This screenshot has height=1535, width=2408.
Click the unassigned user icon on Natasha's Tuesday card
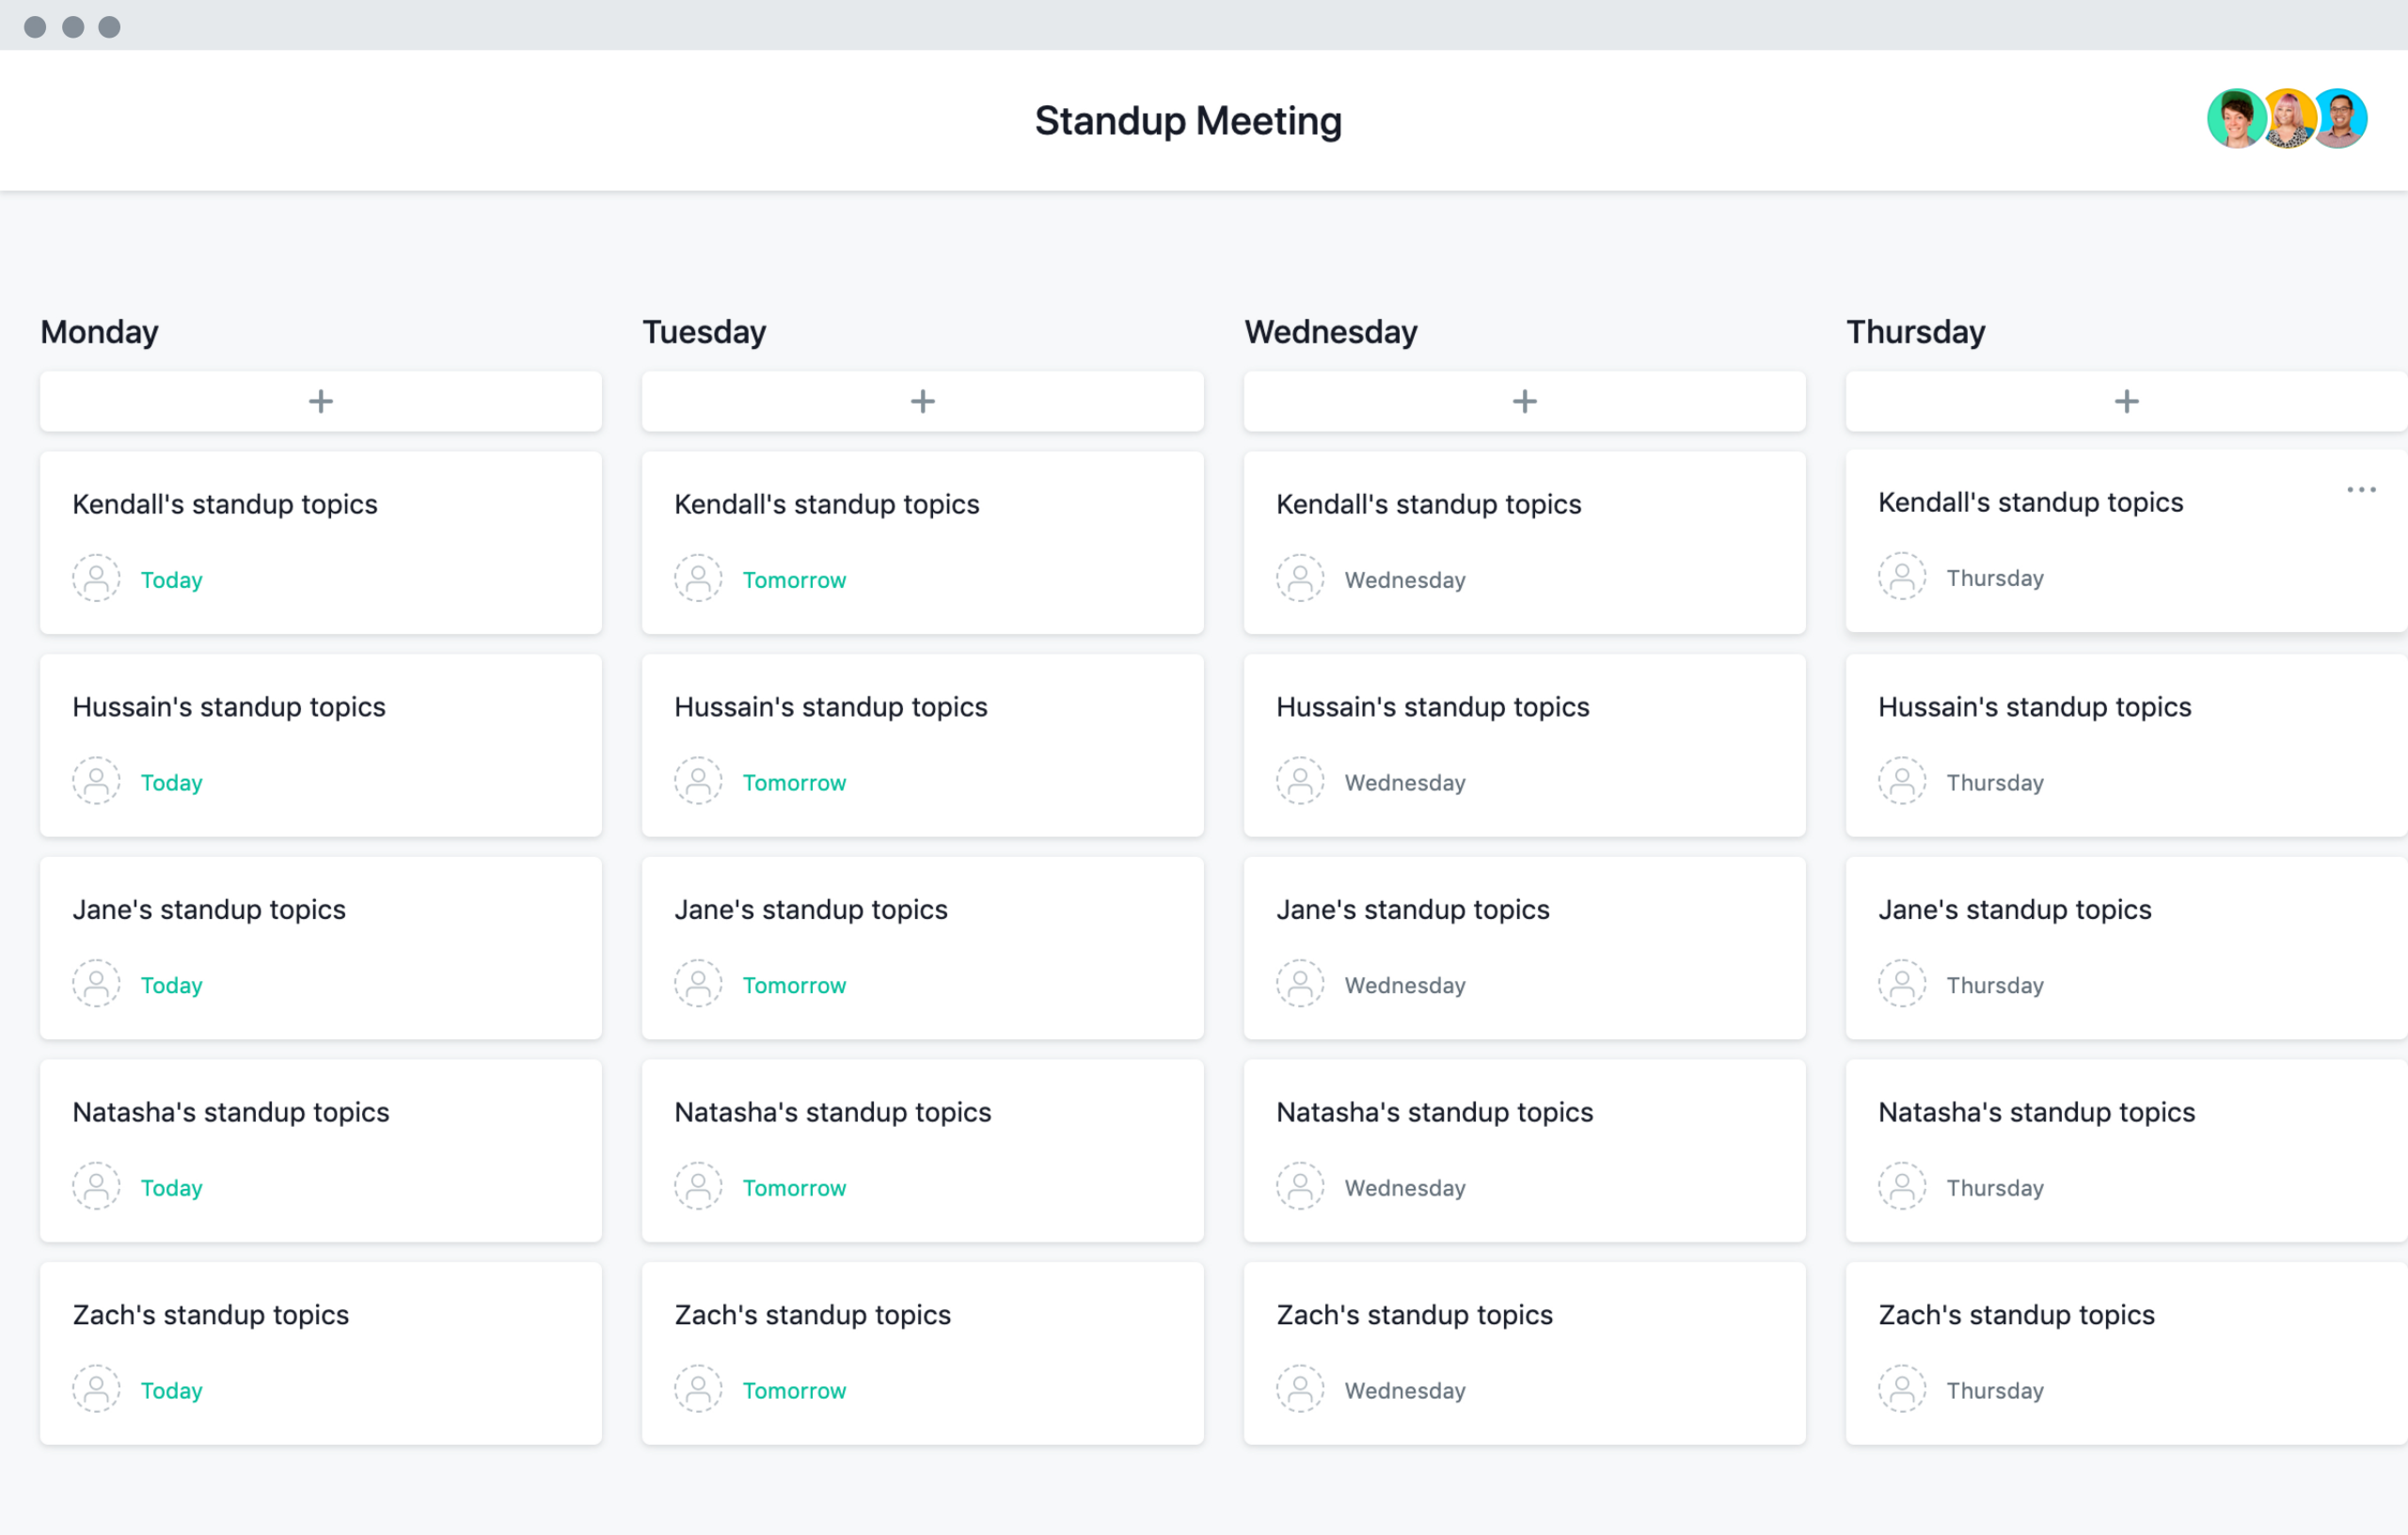(697, 1188)
